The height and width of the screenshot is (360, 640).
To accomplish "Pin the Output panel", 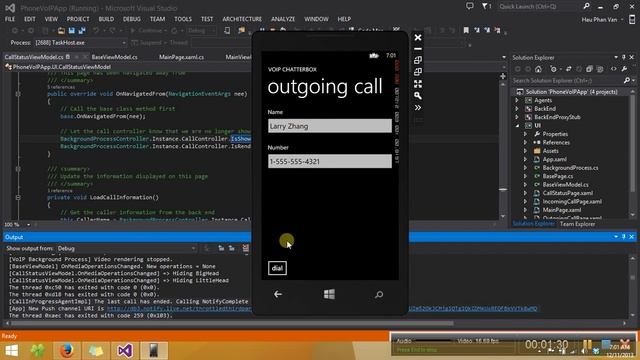I will pos(624,237).
